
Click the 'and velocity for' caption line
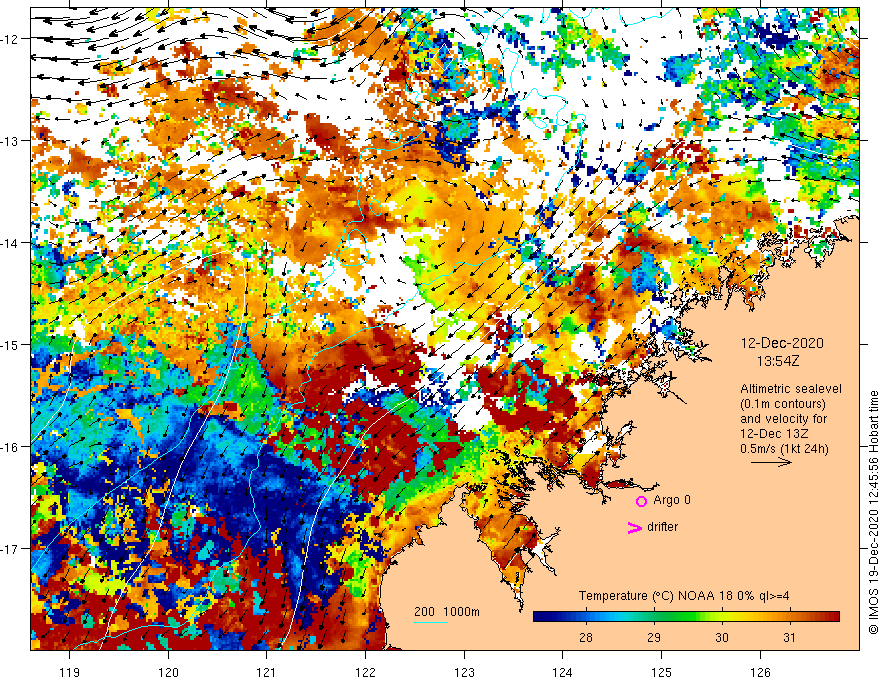783,419
